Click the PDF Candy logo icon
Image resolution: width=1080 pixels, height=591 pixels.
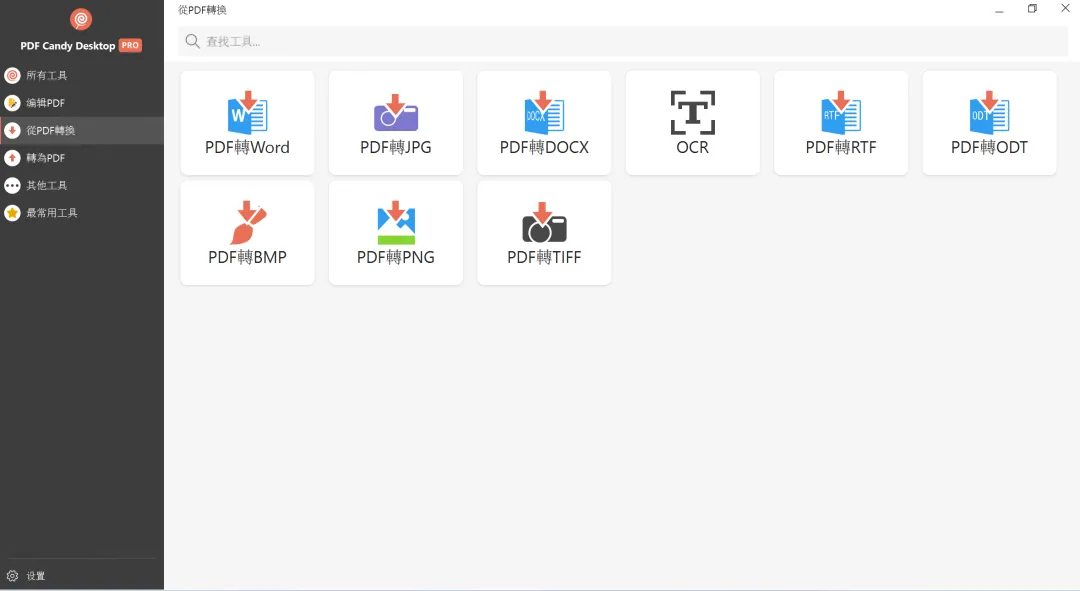coord(81,19)
